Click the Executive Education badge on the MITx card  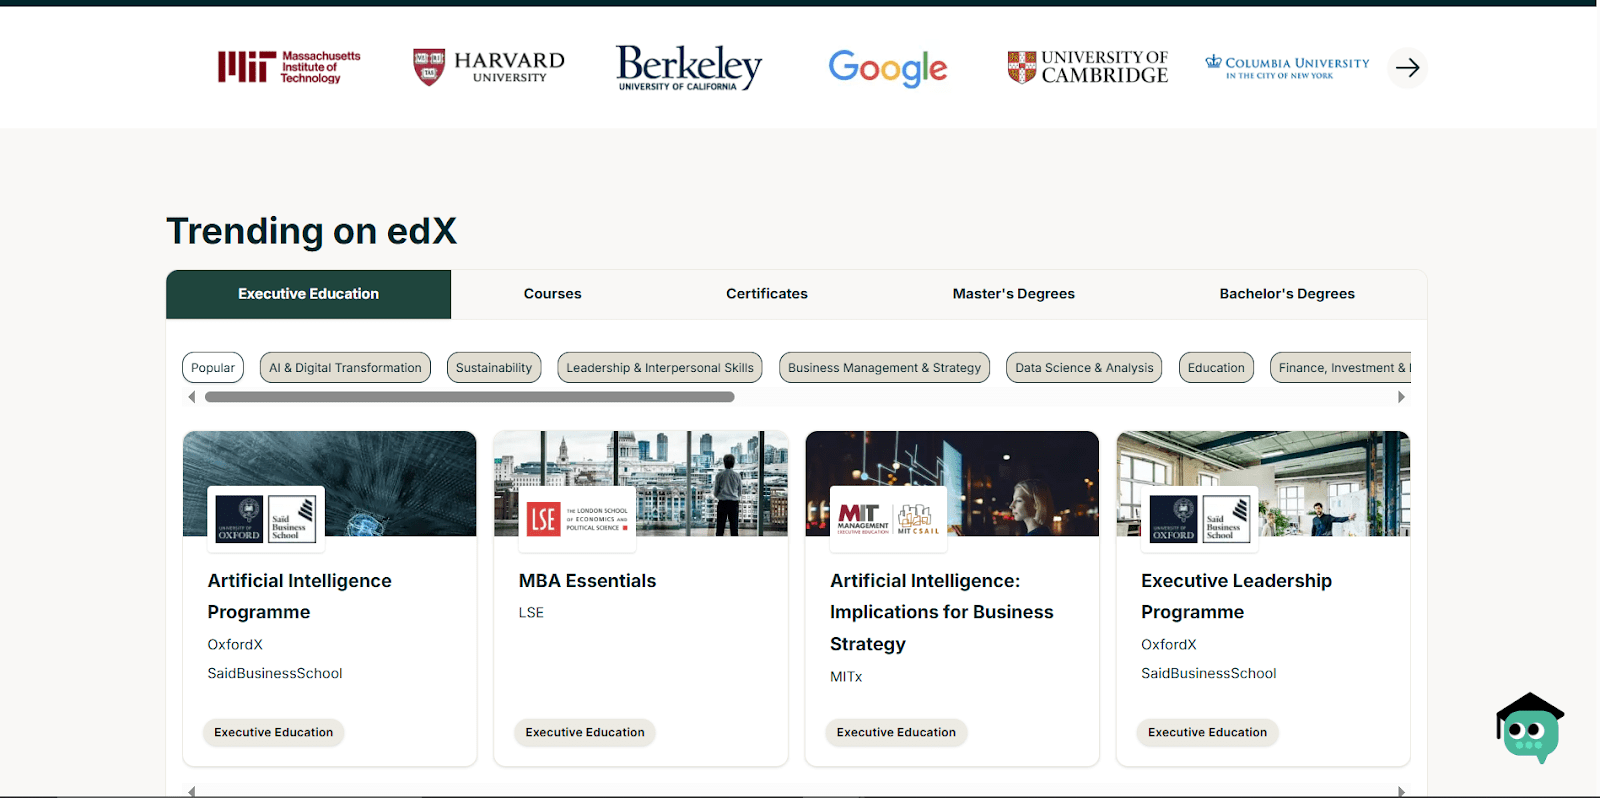(896, 733)
